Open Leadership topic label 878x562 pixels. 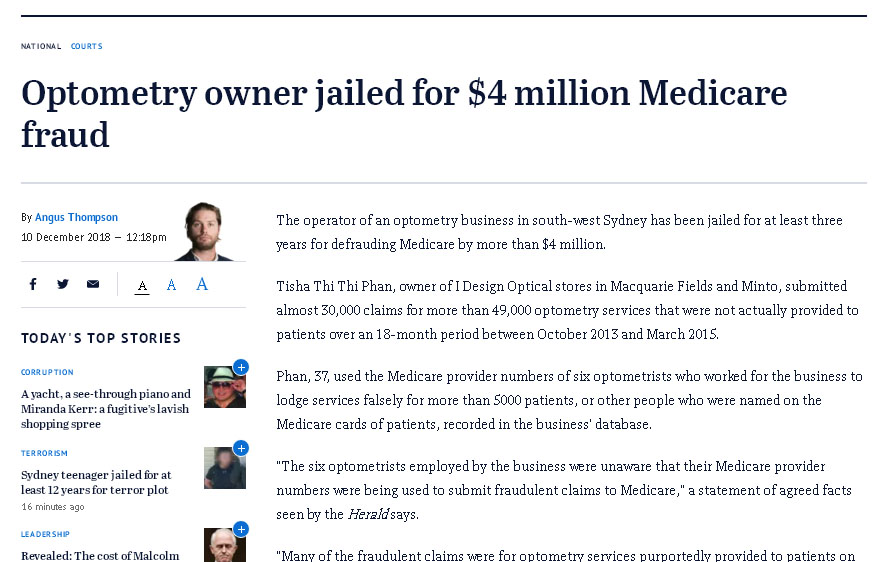(x=45, y=534)
